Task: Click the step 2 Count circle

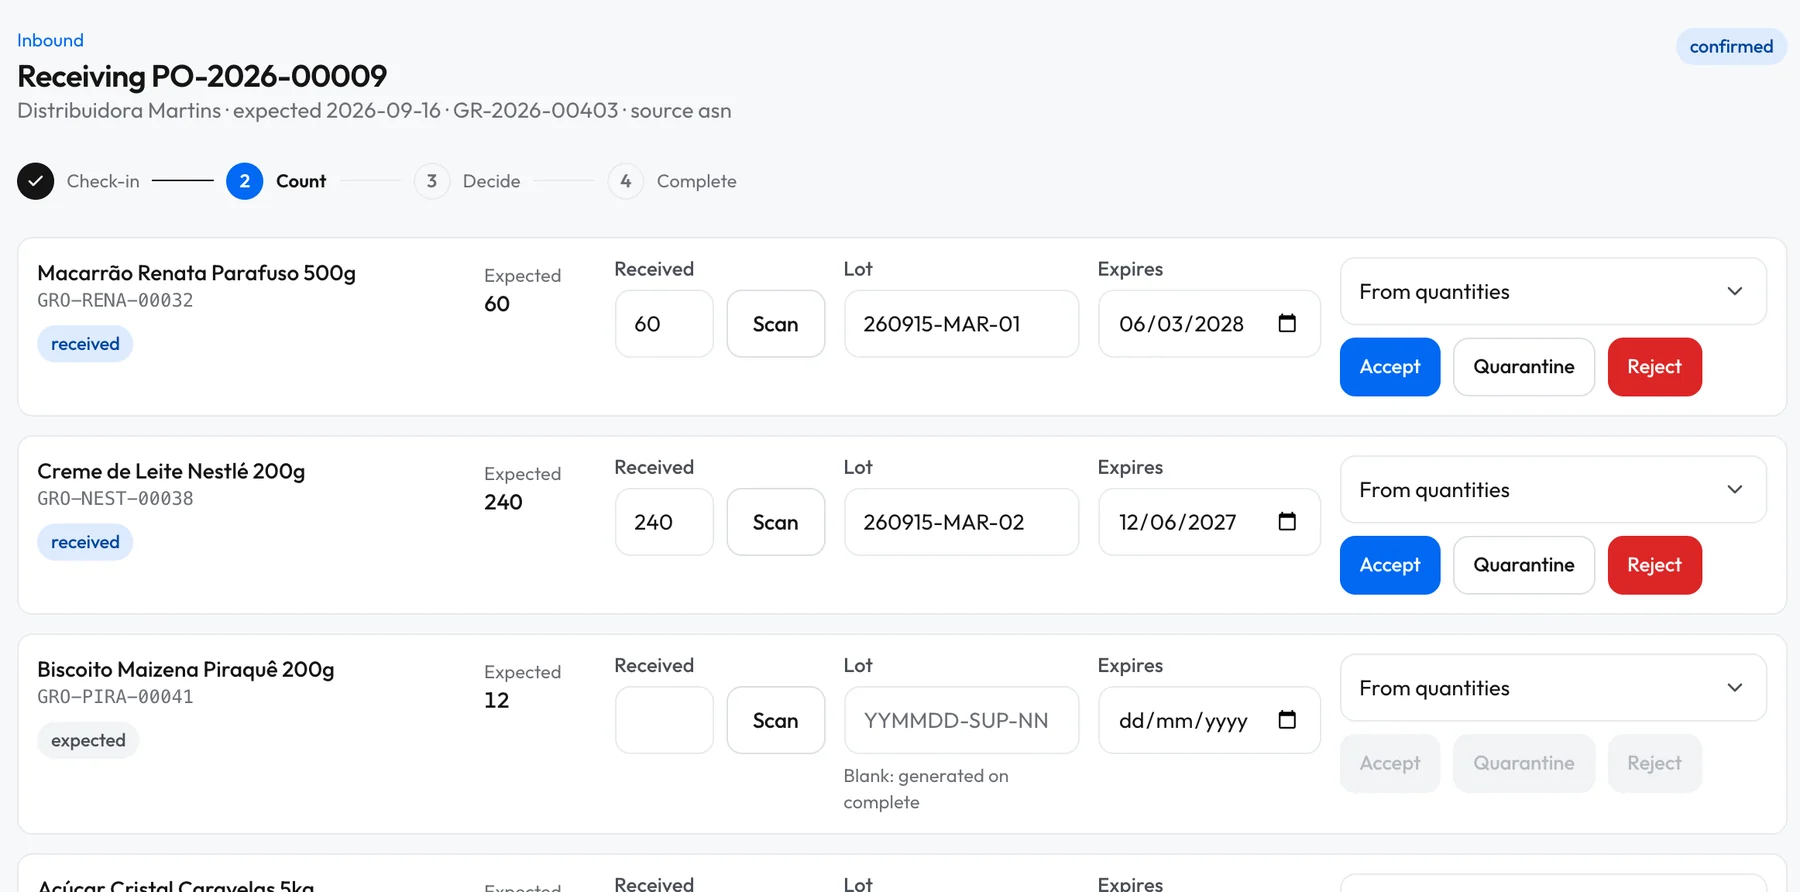Action: [244, 181]
